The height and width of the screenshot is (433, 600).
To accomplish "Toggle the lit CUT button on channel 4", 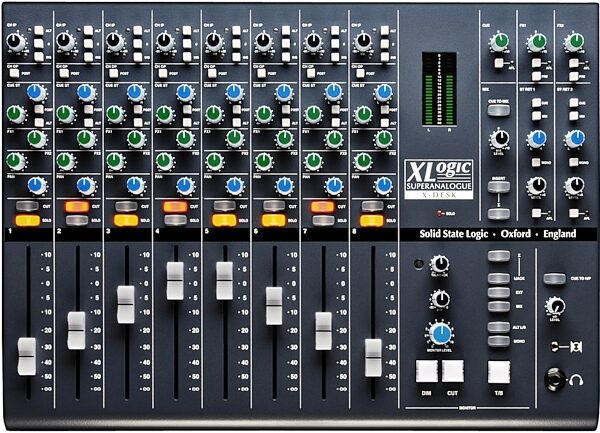I will tap(175, 207).
